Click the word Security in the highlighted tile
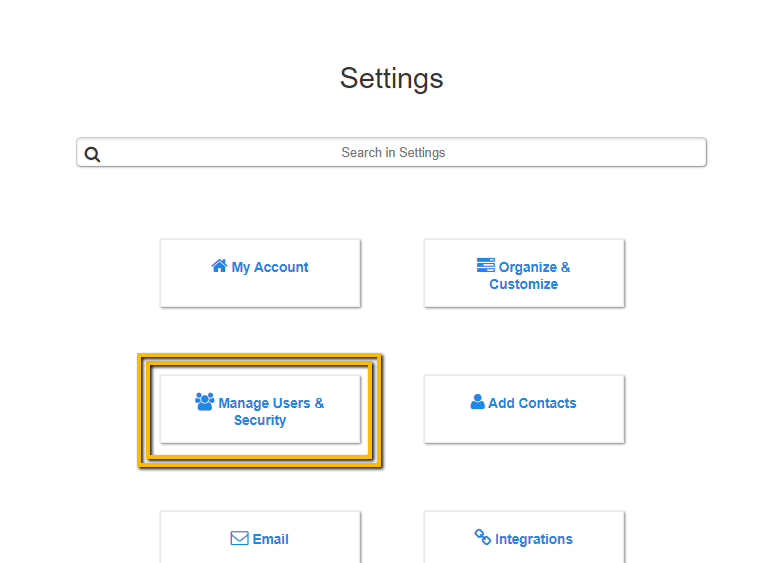 coord(260,421)
